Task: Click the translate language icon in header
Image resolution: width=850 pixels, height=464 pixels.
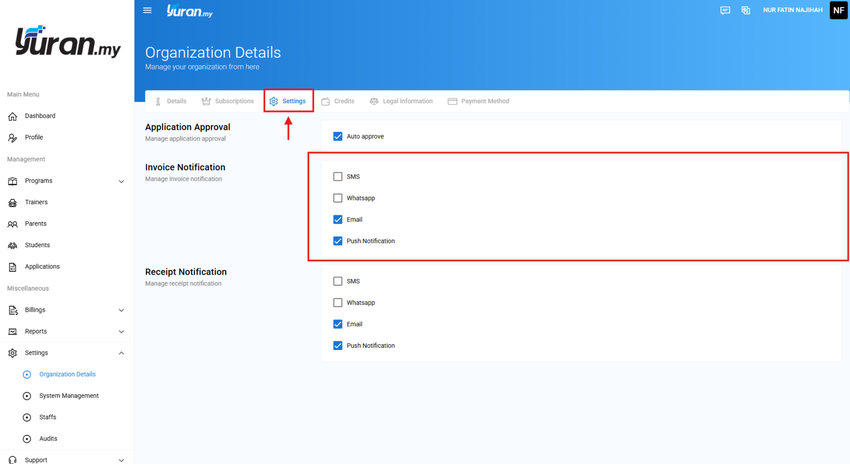Action: 746,10
